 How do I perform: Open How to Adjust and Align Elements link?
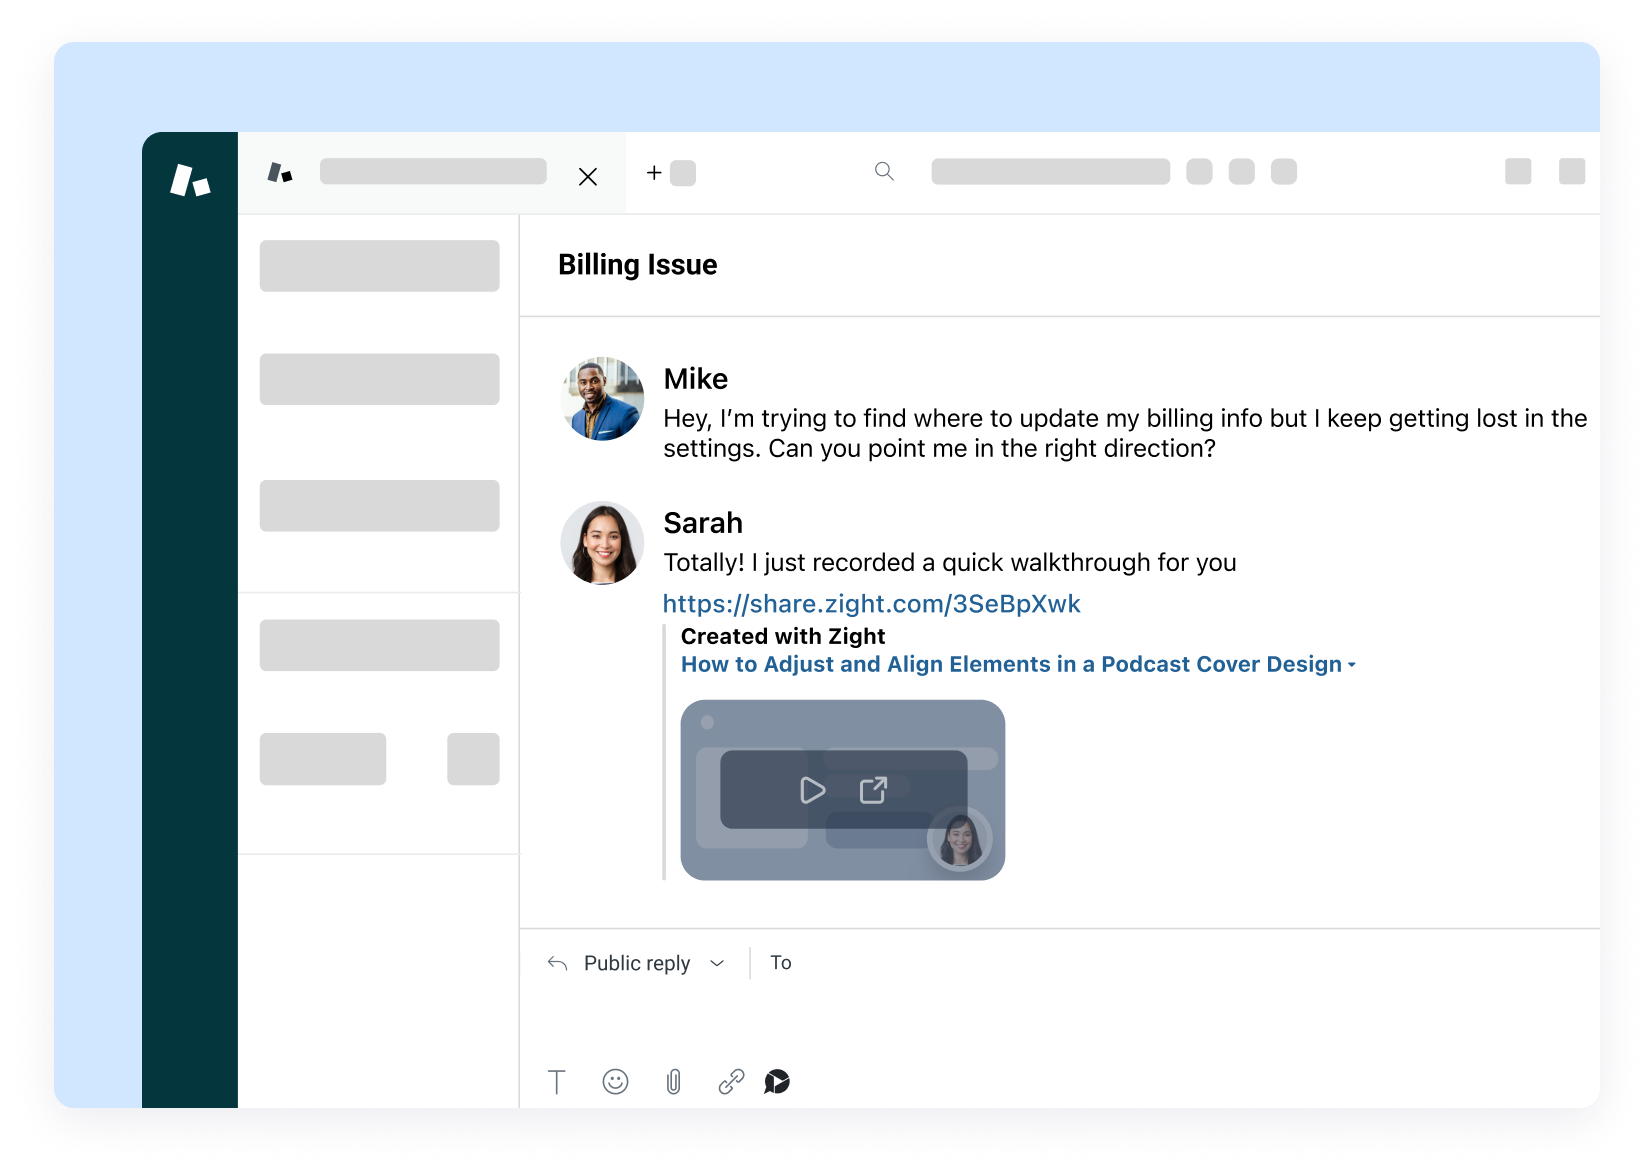1010,665
